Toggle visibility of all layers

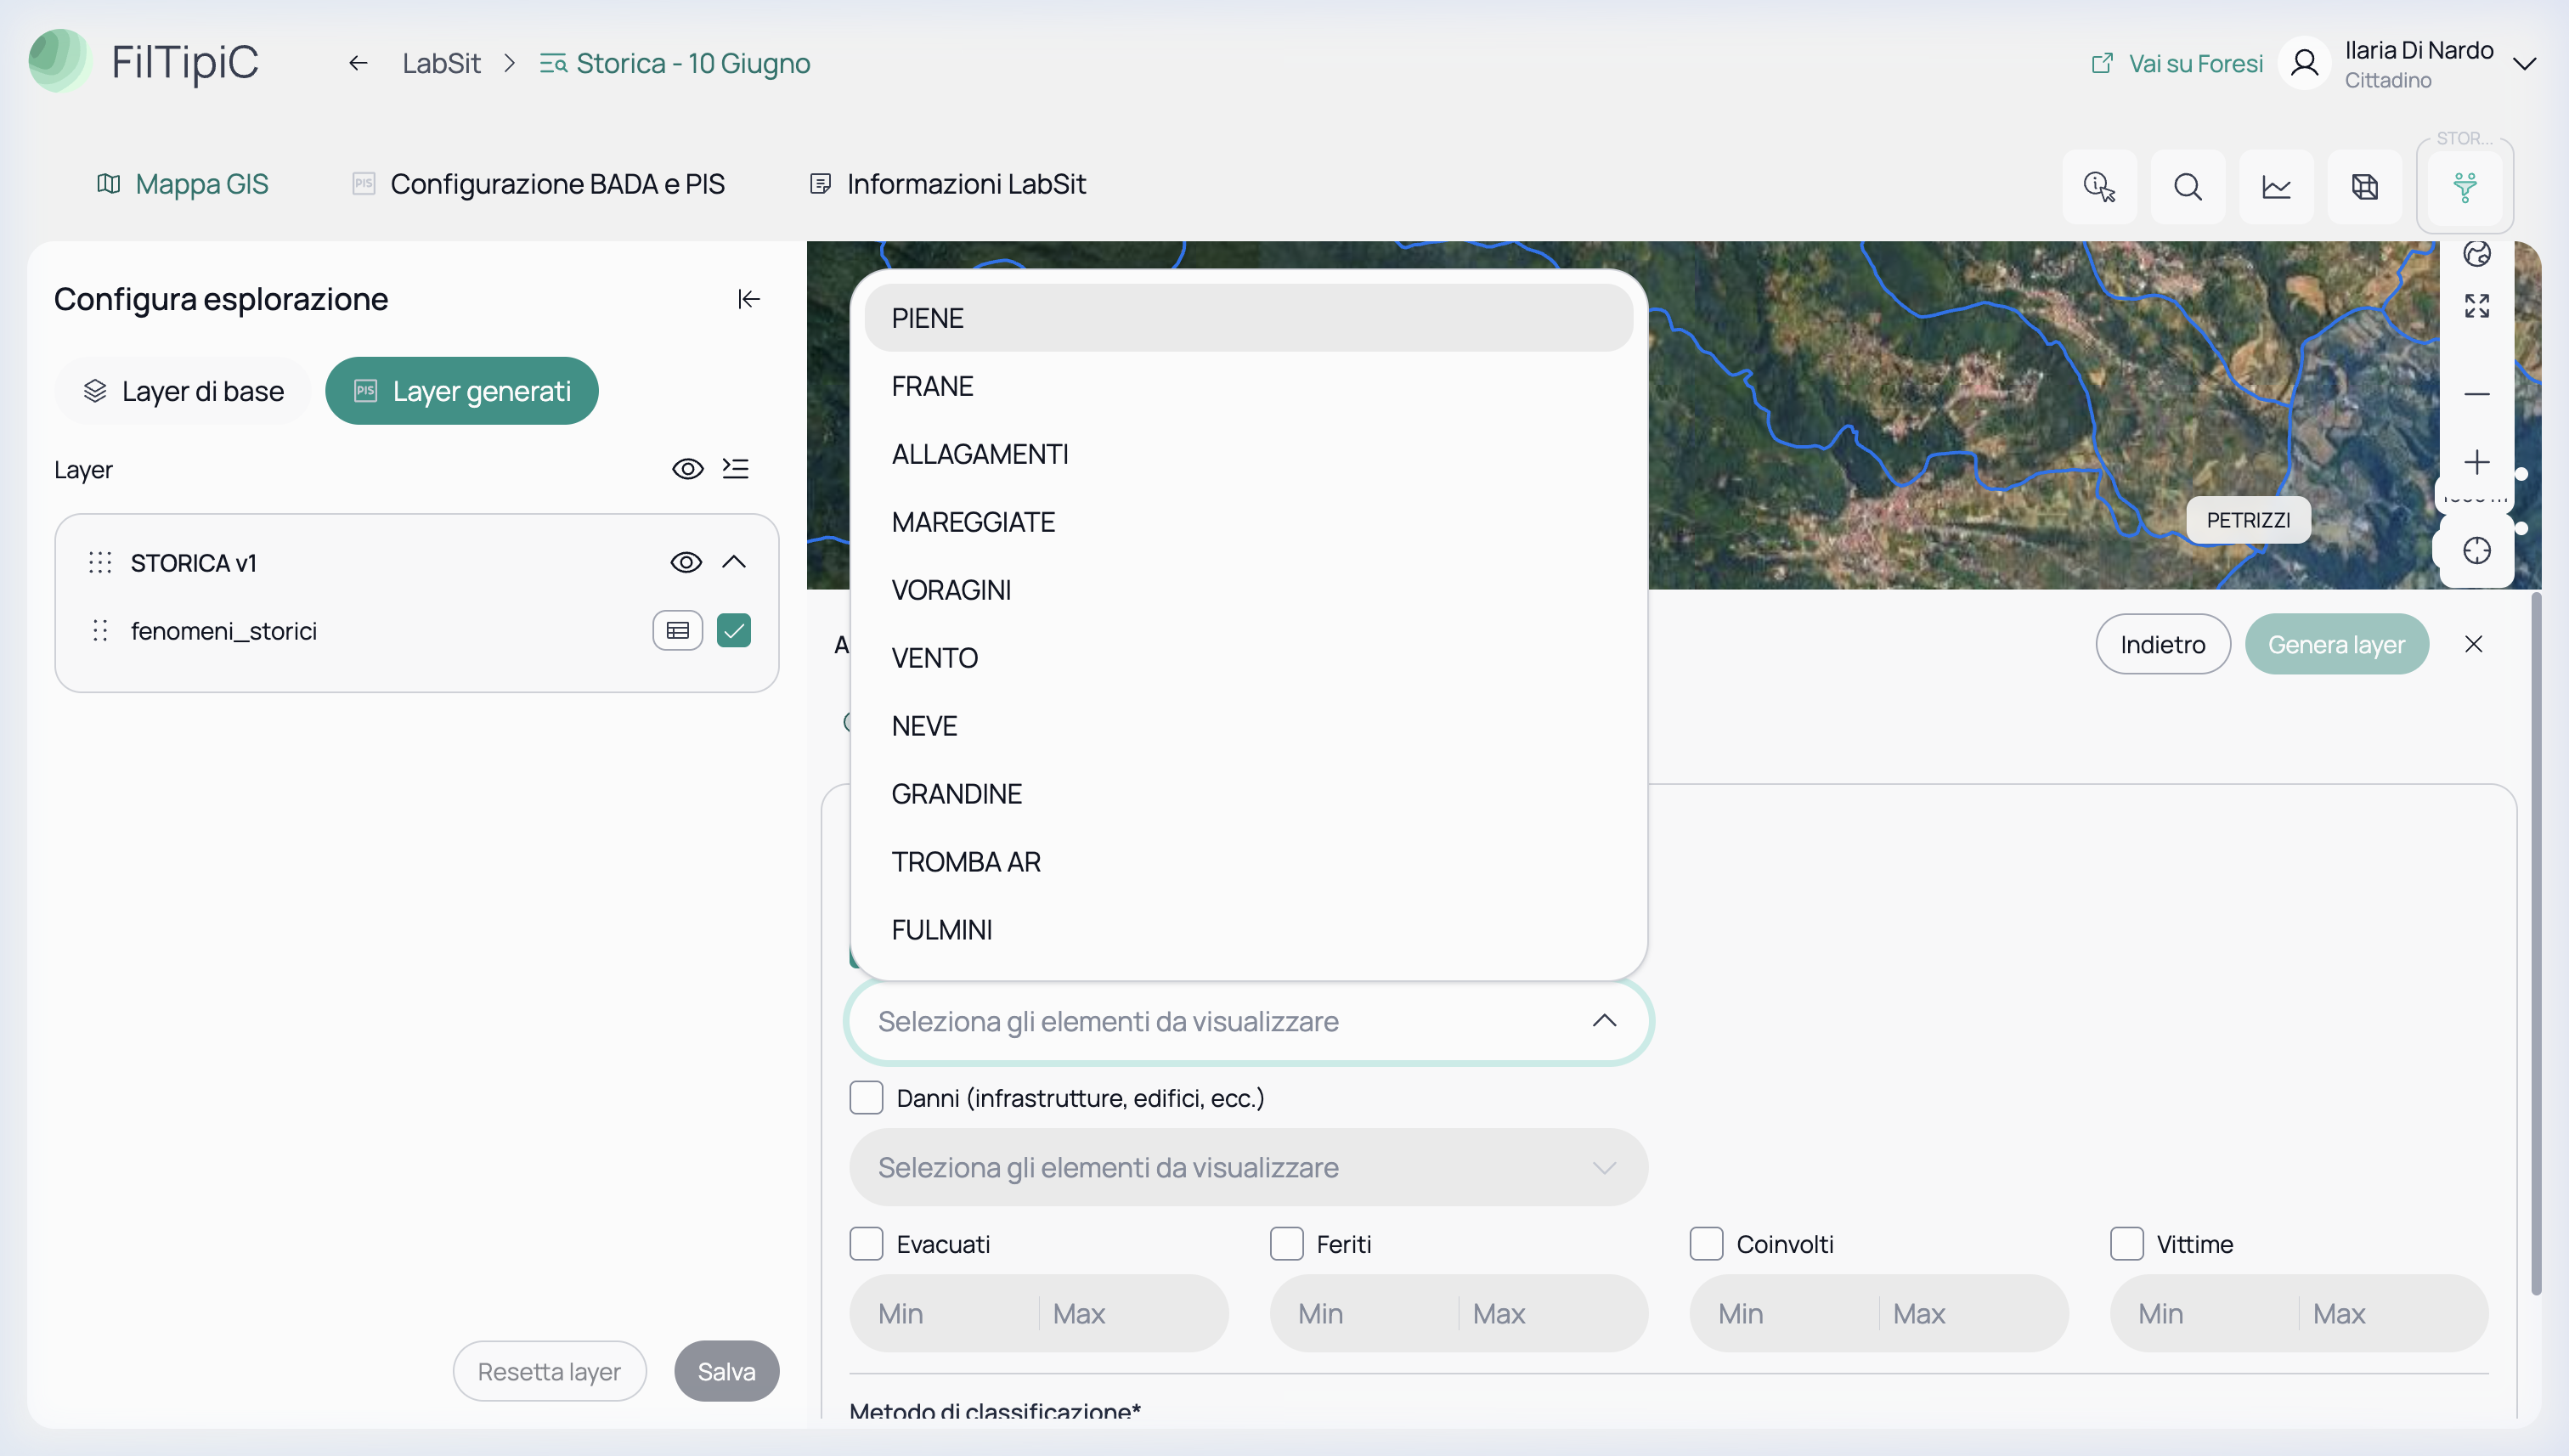coord(688,468)
